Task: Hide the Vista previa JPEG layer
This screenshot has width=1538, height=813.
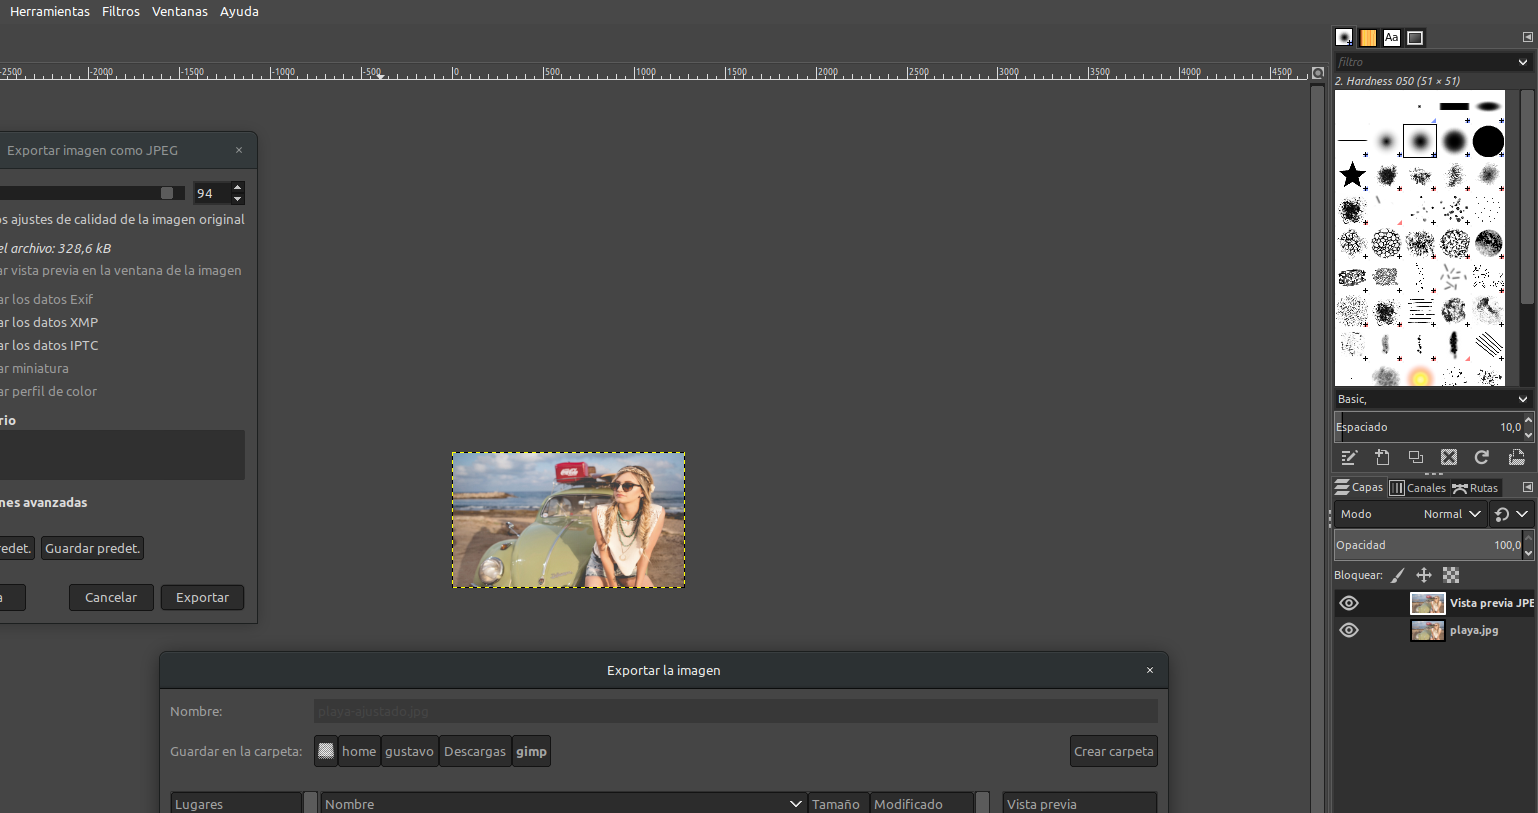Action: (1349, 603)
